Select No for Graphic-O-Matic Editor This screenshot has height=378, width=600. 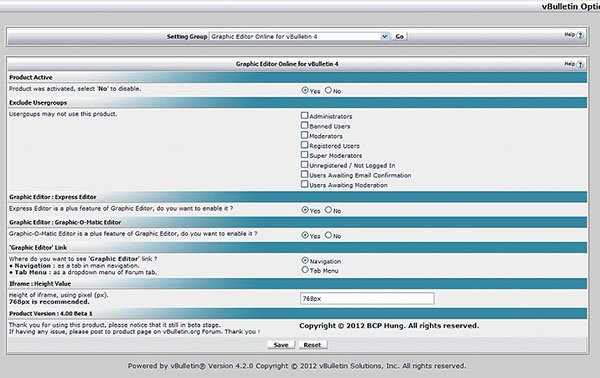click(x=328, y=235)
